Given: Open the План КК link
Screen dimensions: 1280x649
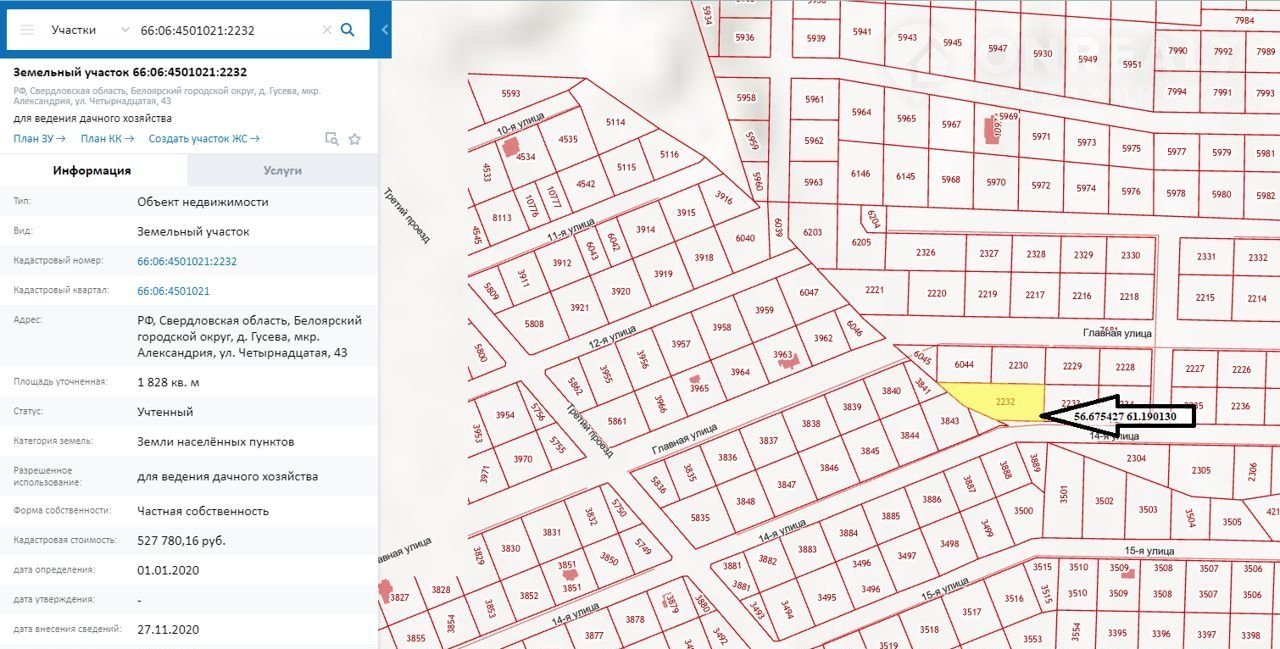Looking at the screenshot, I should (x=107, y=139).
